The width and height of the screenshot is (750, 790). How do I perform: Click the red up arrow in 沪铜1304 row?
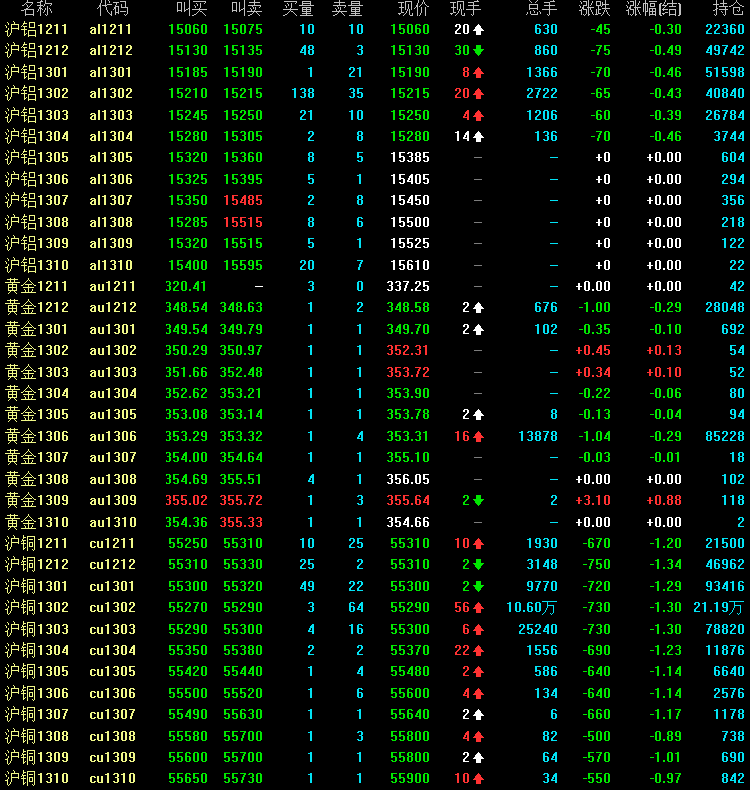coord(478,650)
